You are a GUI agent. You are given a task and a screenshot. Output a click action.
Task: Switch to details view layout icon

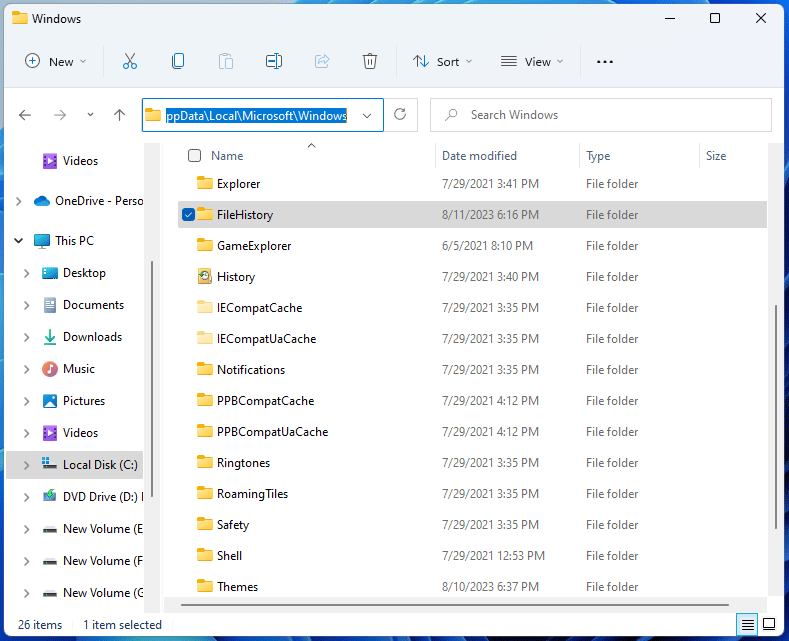click(x=747, y=624)
